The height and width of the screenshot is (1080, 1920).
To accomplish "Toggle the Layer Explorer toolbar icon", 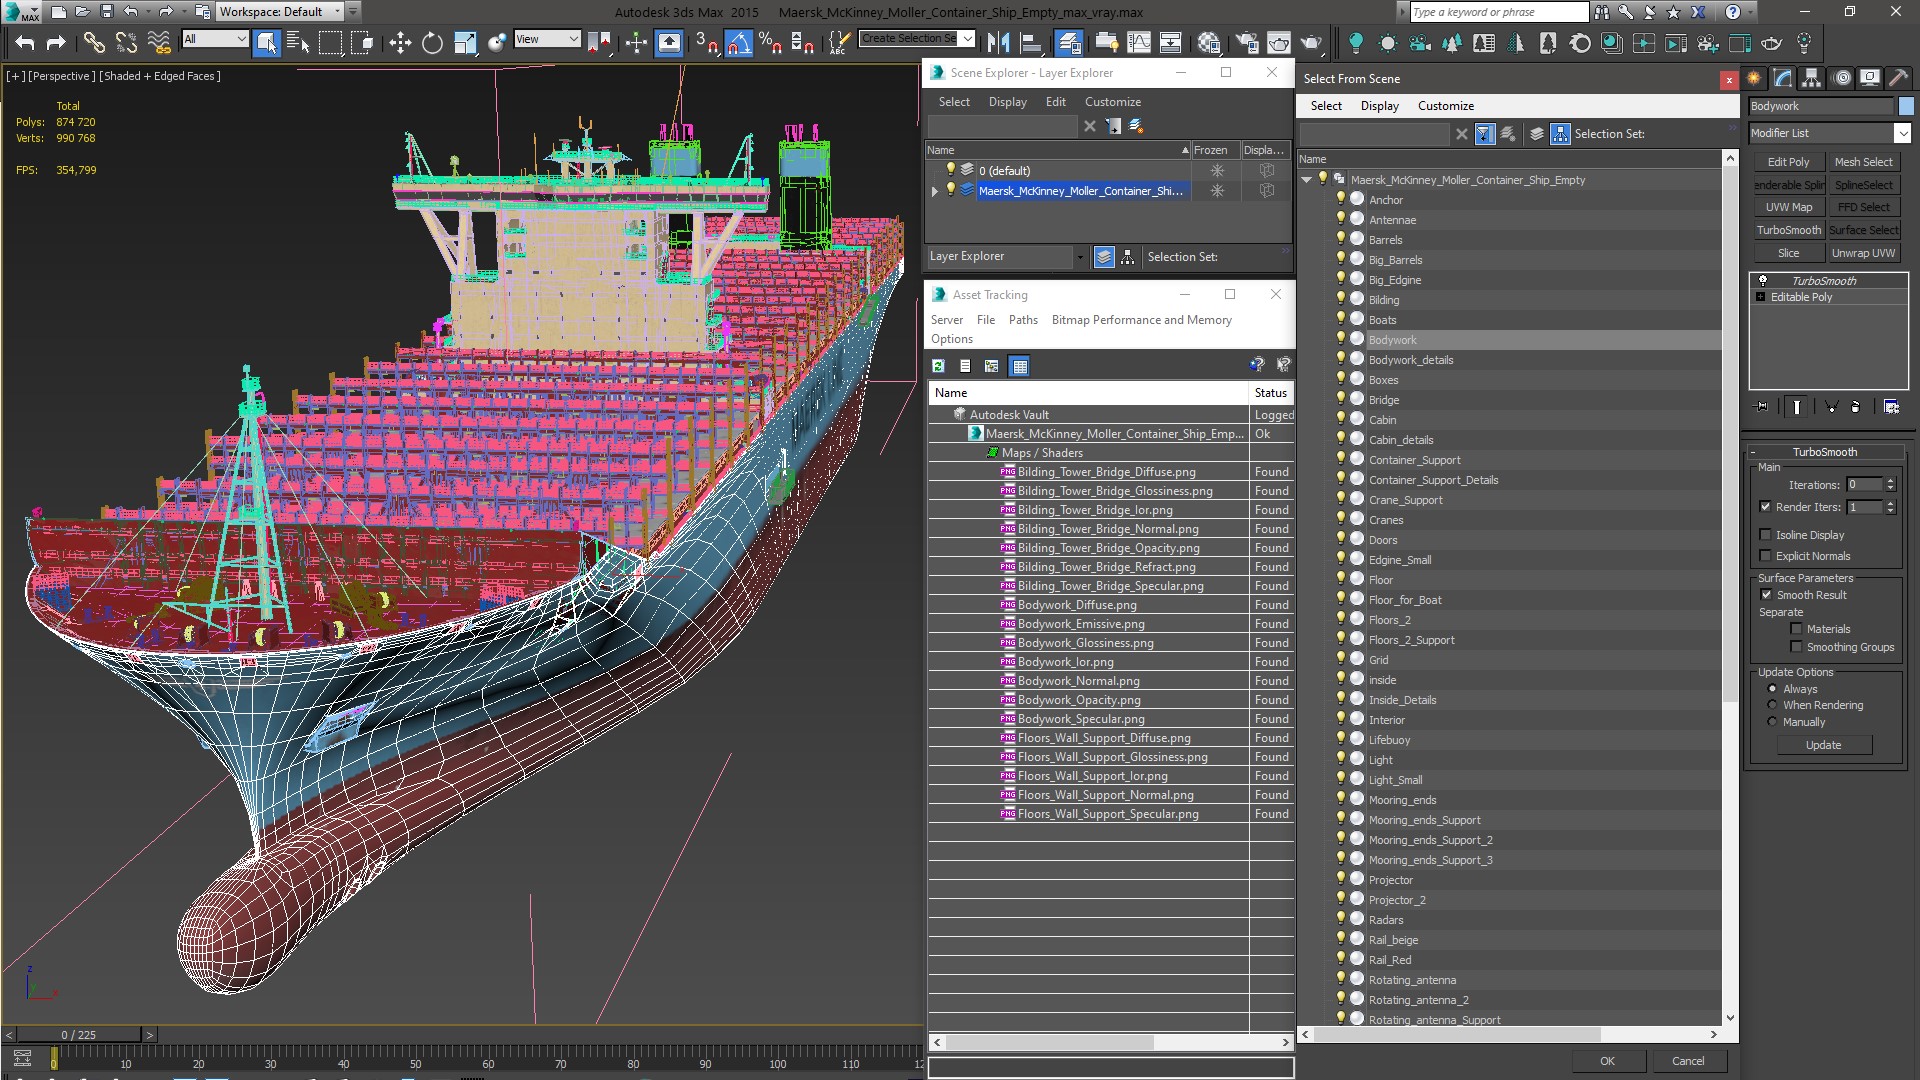I will pyautogui.click(x=1069, y=42).
